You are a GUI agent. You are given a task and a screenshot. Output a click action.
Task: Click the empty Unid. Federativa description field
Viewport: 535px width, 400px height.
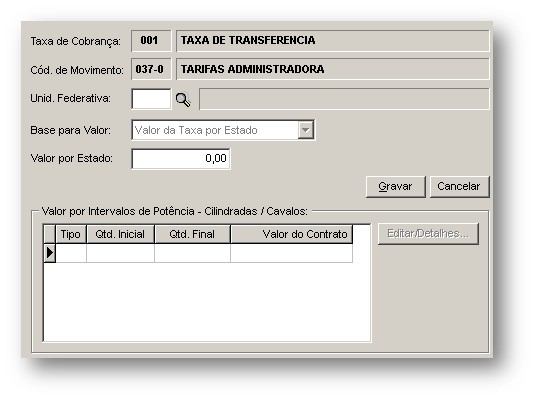[344, 99]
